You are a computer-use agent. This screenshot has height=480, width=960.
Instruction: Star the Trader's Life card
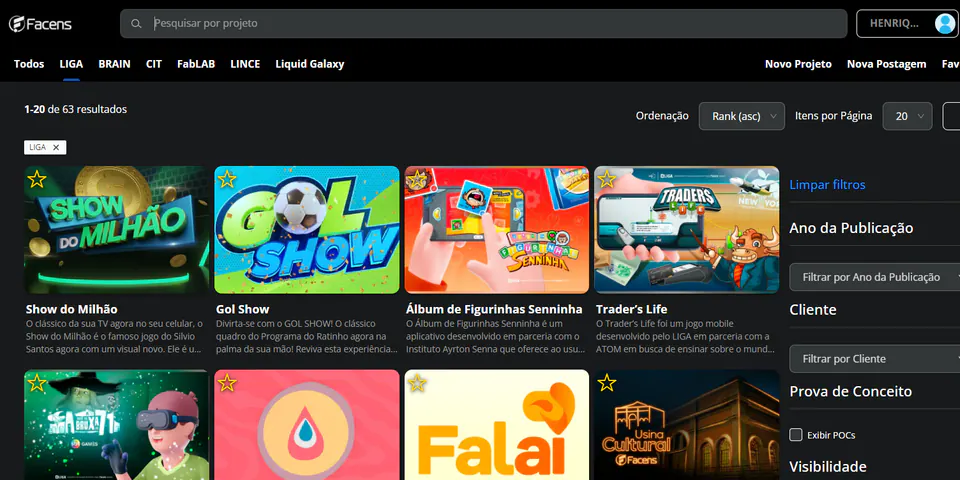(x=607, y=179)
